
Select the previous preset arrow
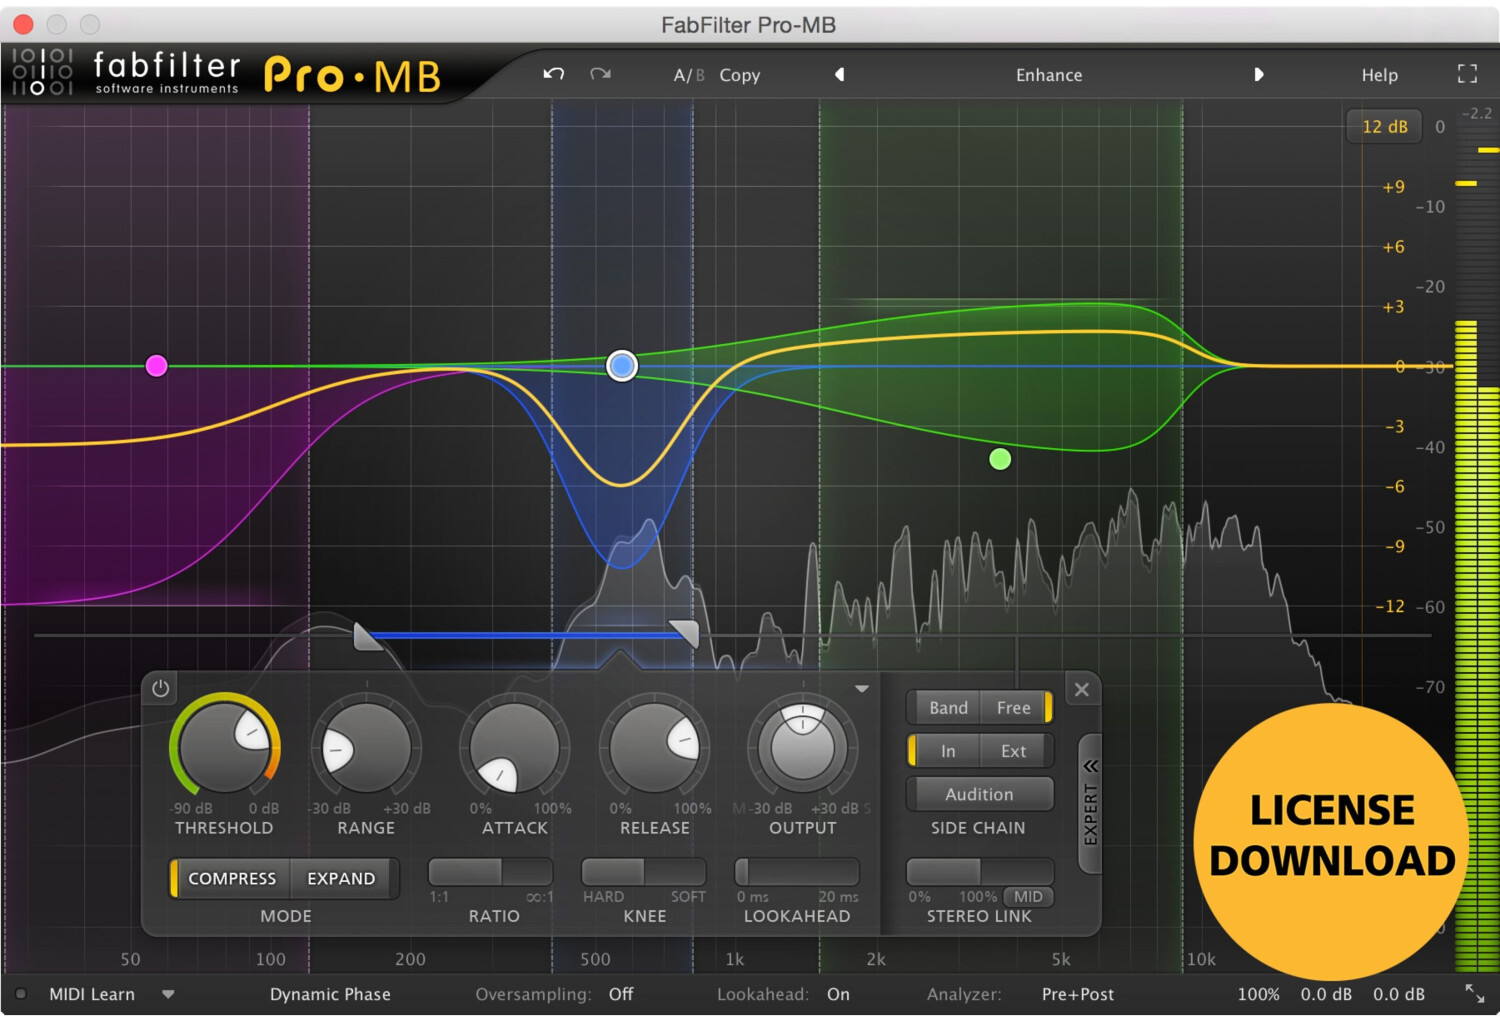[839, 74]
